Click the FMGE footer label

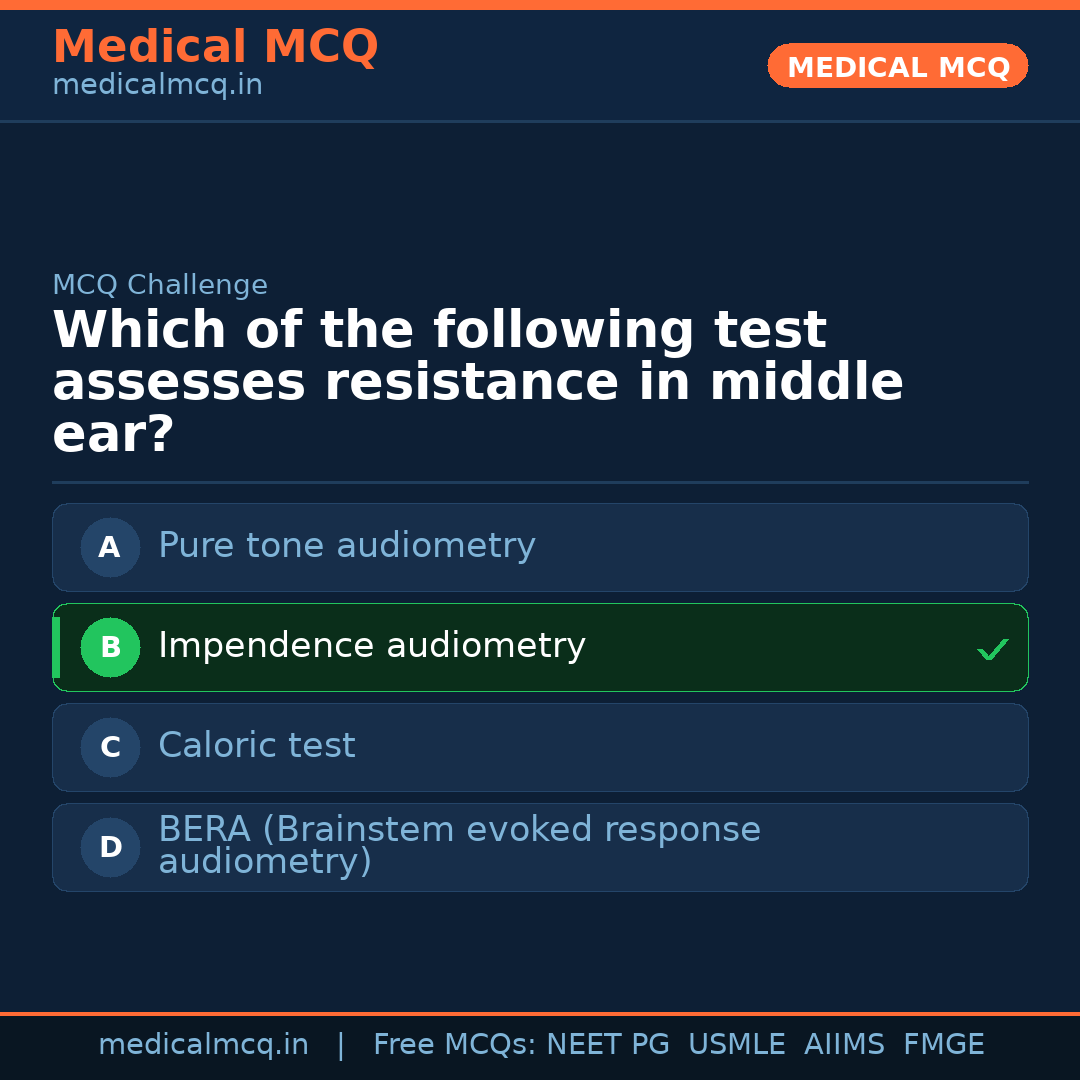point(944,1045)
